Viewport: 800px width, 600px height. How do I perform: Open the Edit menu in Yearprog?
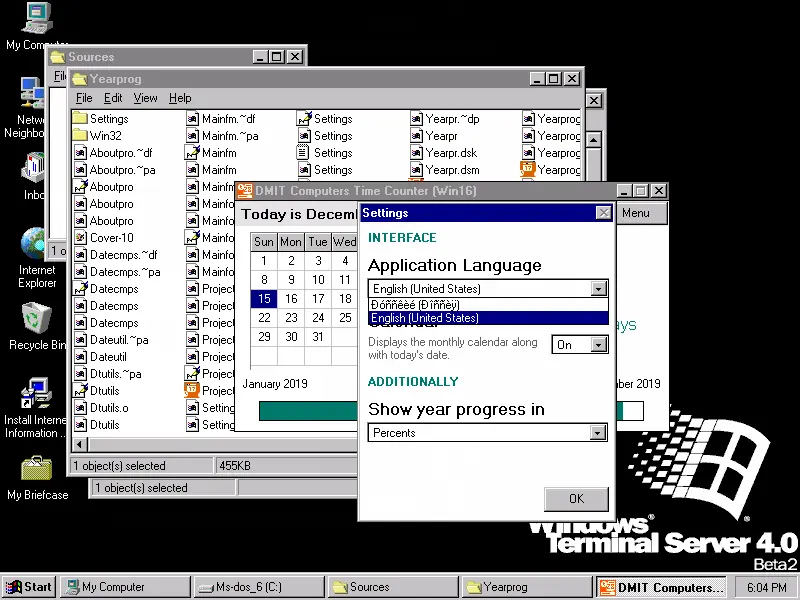(x=113, y=98)
